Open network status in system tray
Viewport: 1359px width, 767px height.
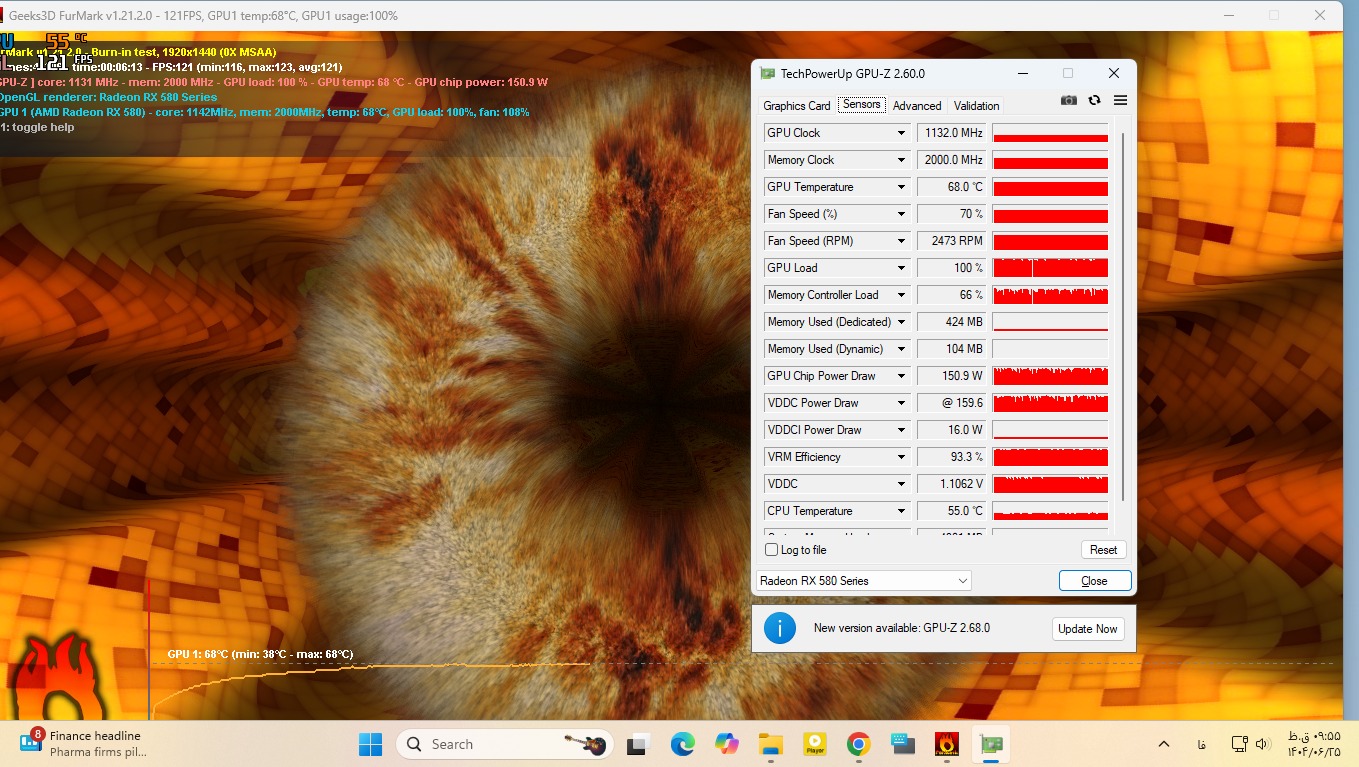click(x=1240, y=745)
